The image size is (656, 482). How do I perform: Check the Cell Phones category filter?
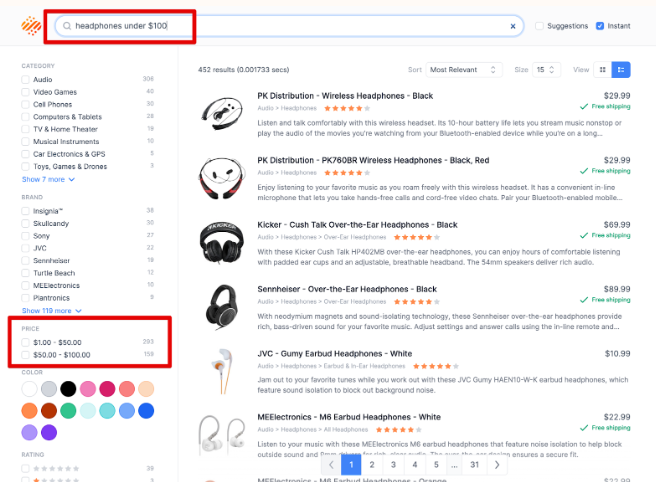pos(26,104)
